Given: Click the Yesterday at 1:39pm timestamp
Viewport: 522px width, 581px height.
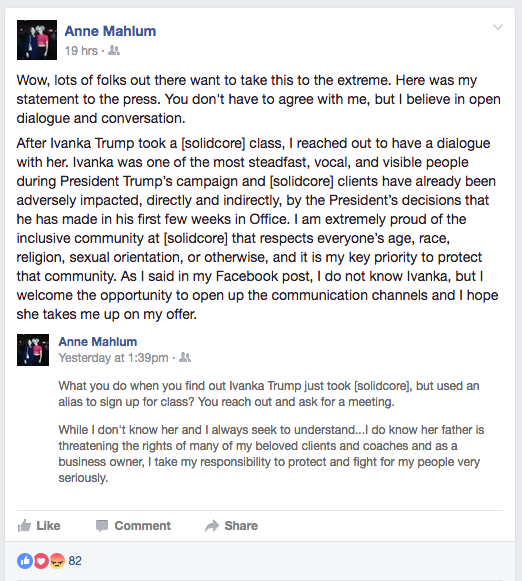Looking at the screenshot, I should pos(113,358).
